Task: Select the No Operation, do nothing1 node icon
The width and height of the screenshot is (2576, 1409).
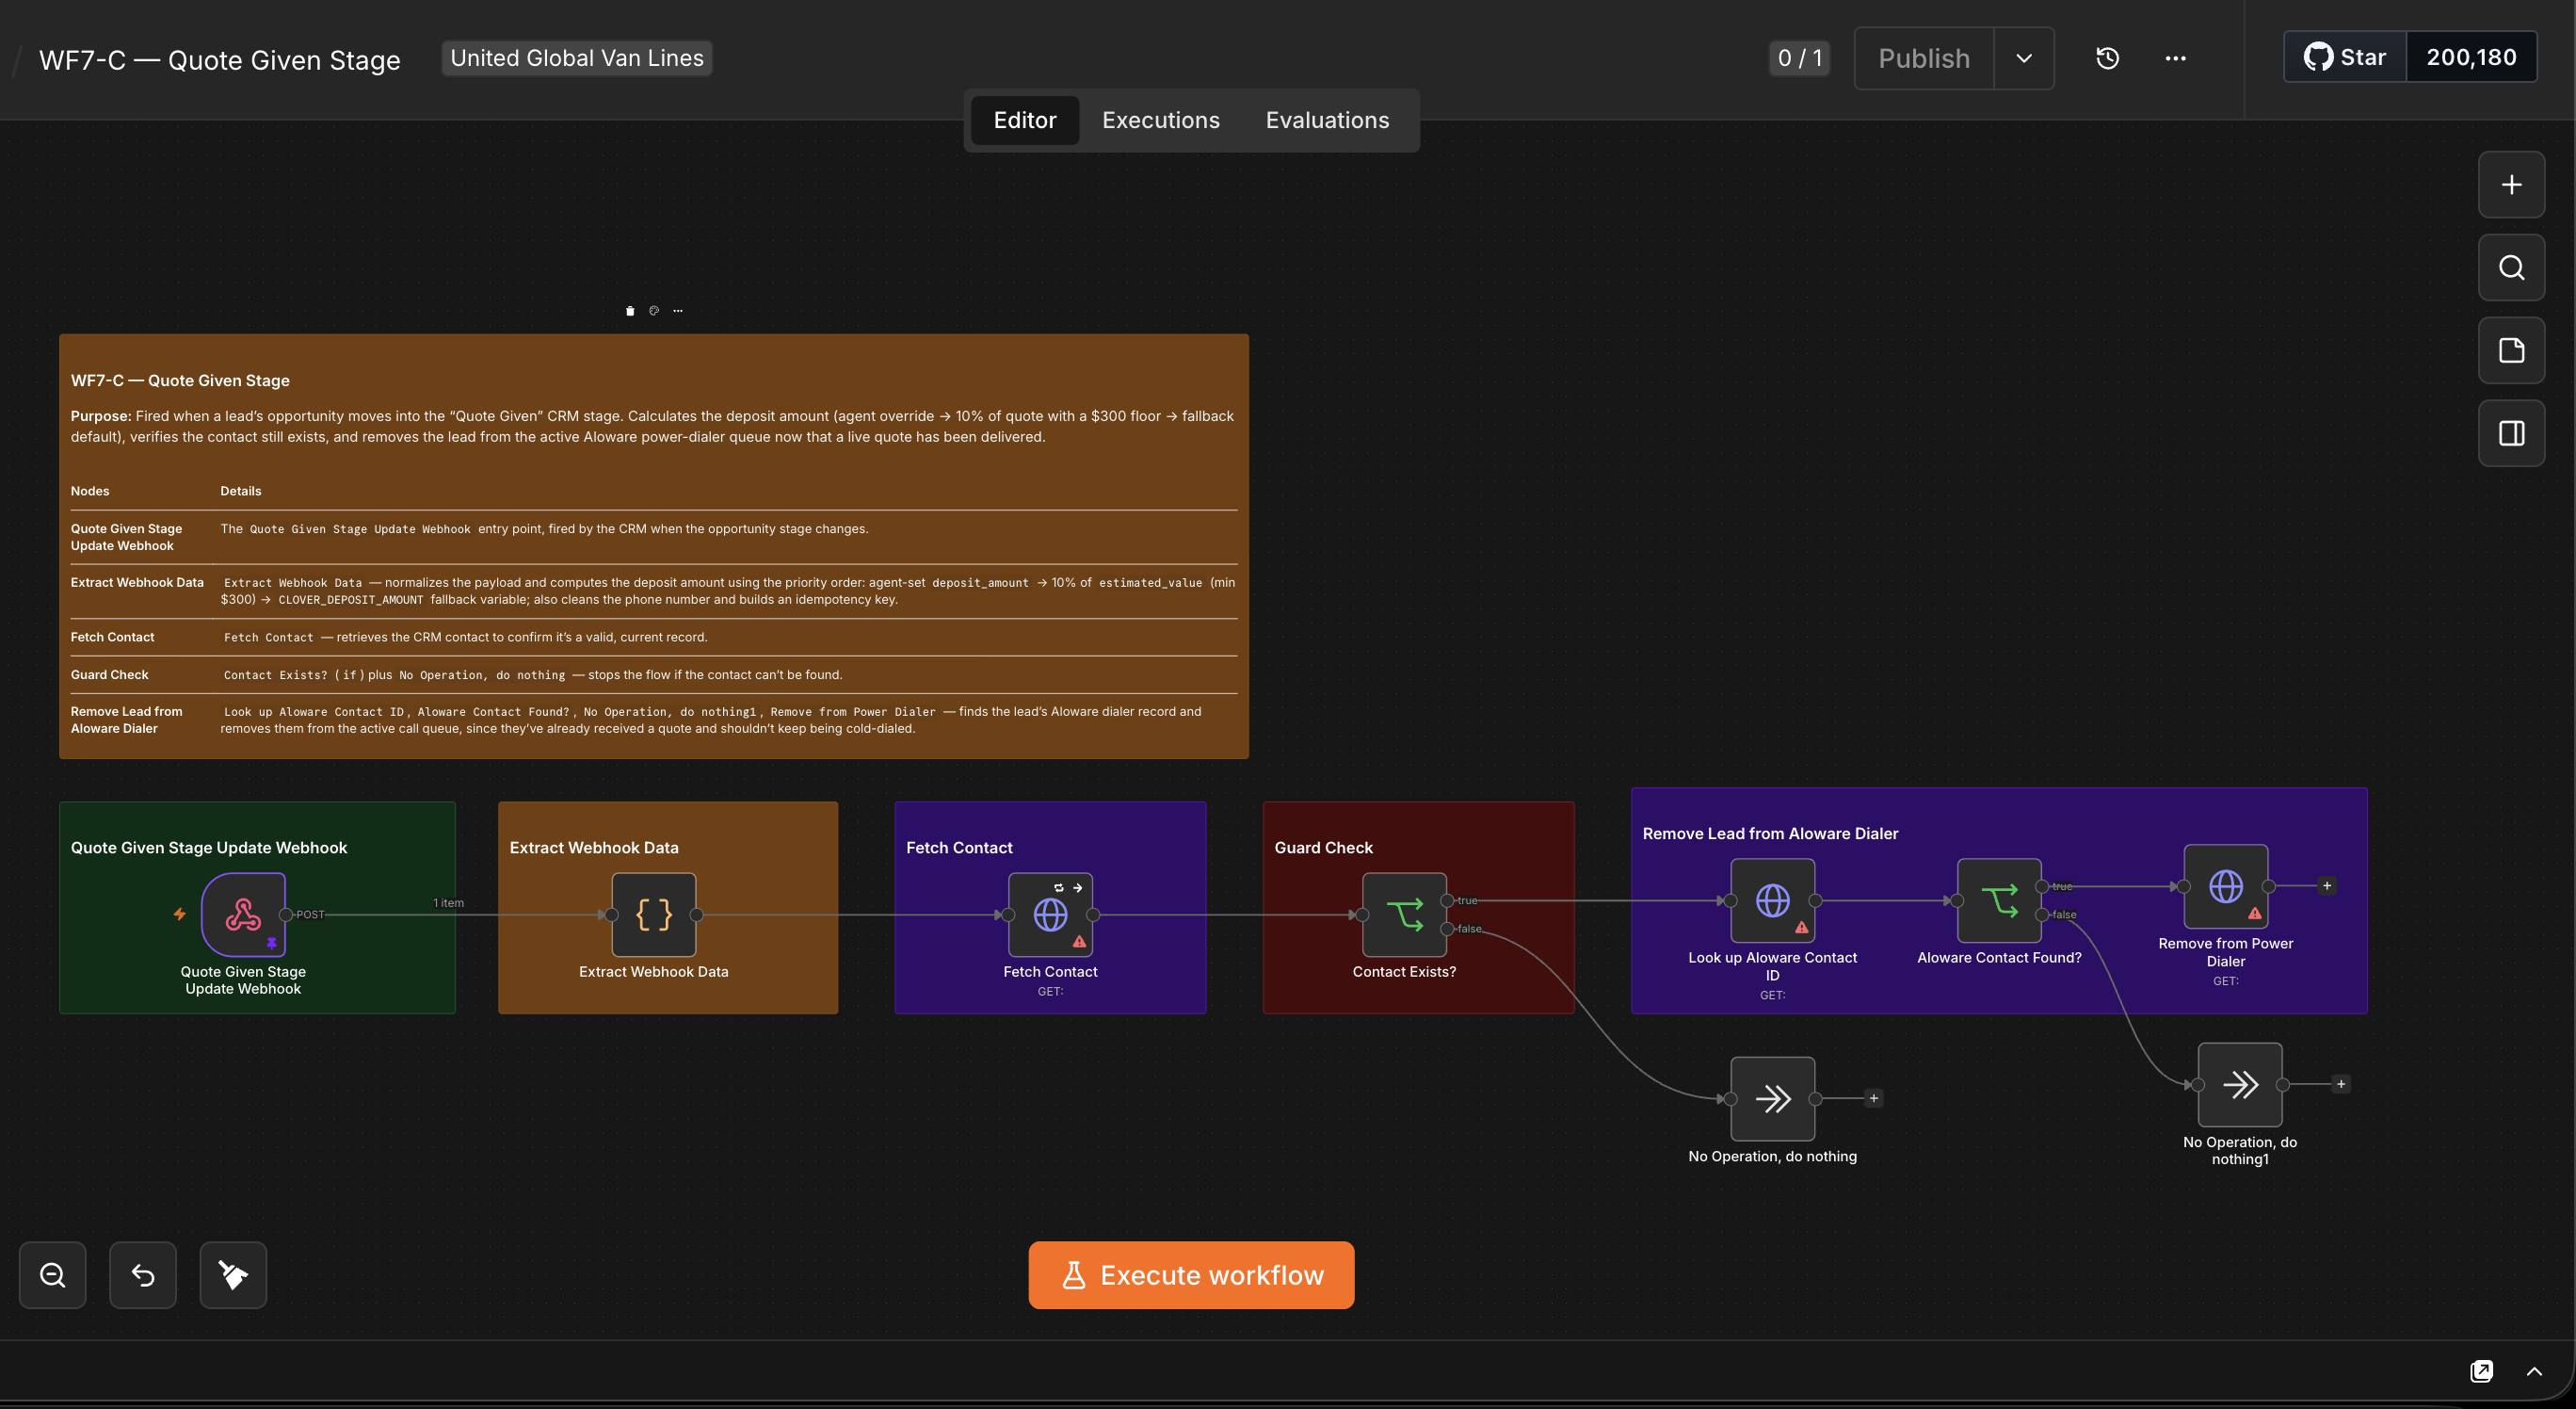Action: (x=2240, y=1085)
